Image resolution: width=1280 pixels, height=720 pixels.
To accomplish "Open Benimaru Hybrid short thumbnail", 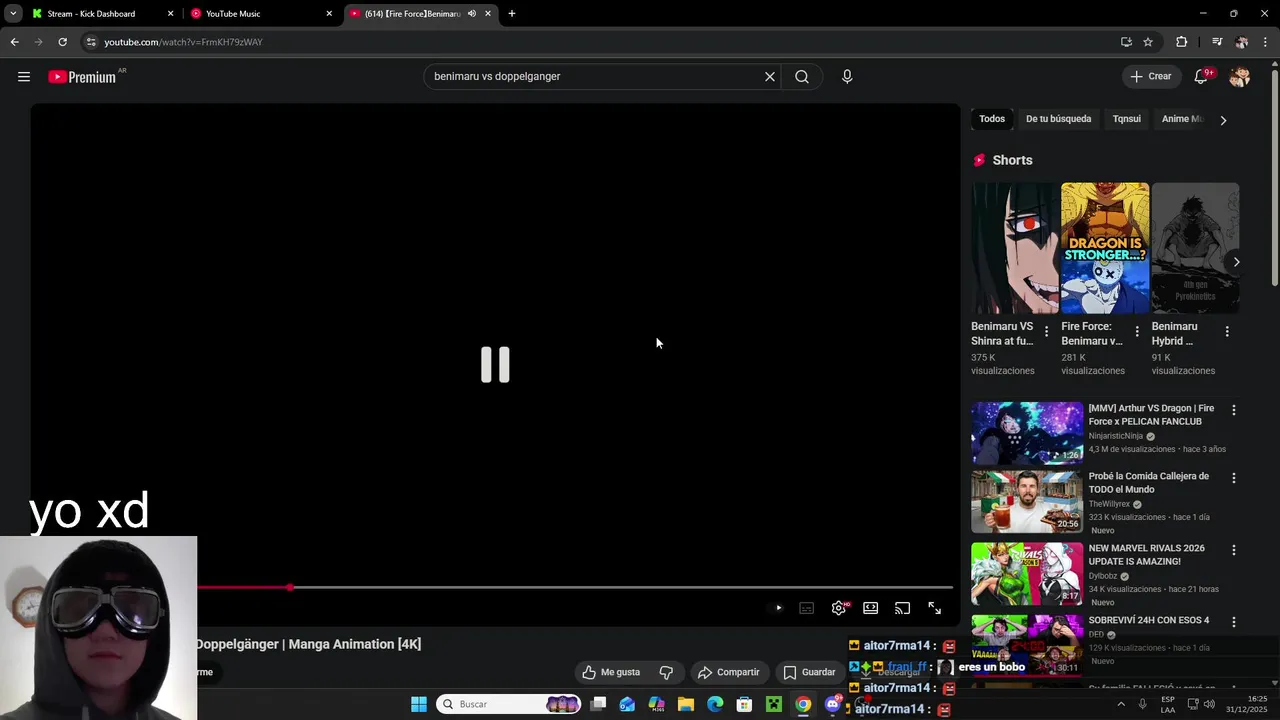I will coord(1195,248).
